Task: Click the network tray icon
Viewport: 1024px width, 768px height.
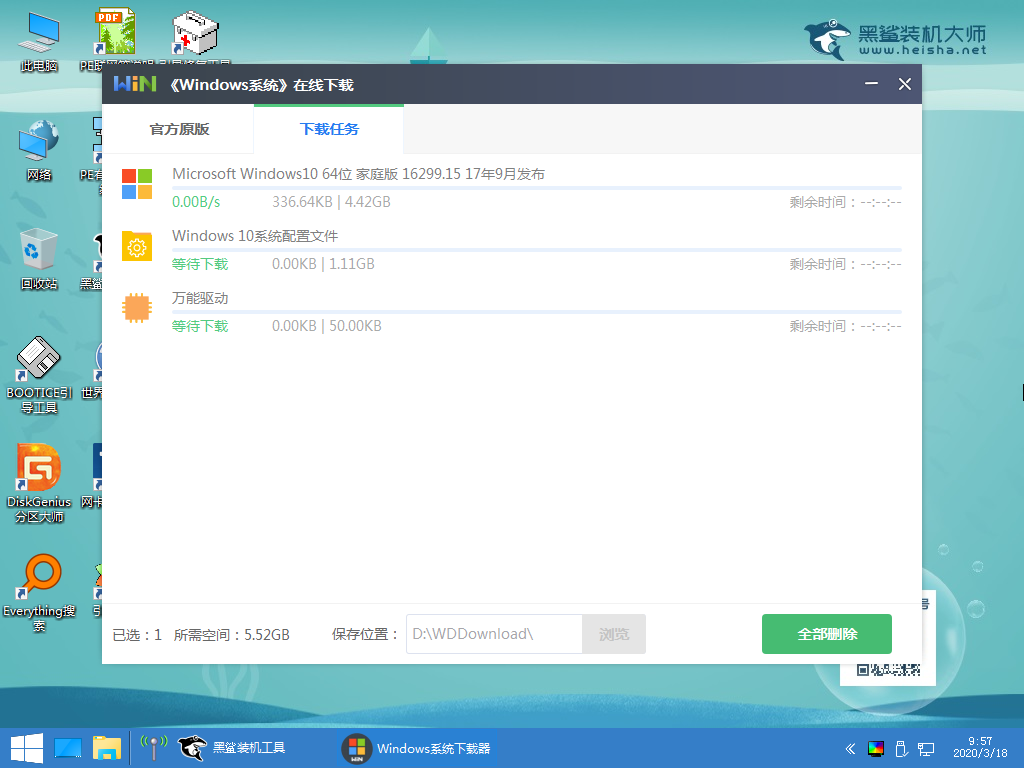Action: tap(926, 748)
